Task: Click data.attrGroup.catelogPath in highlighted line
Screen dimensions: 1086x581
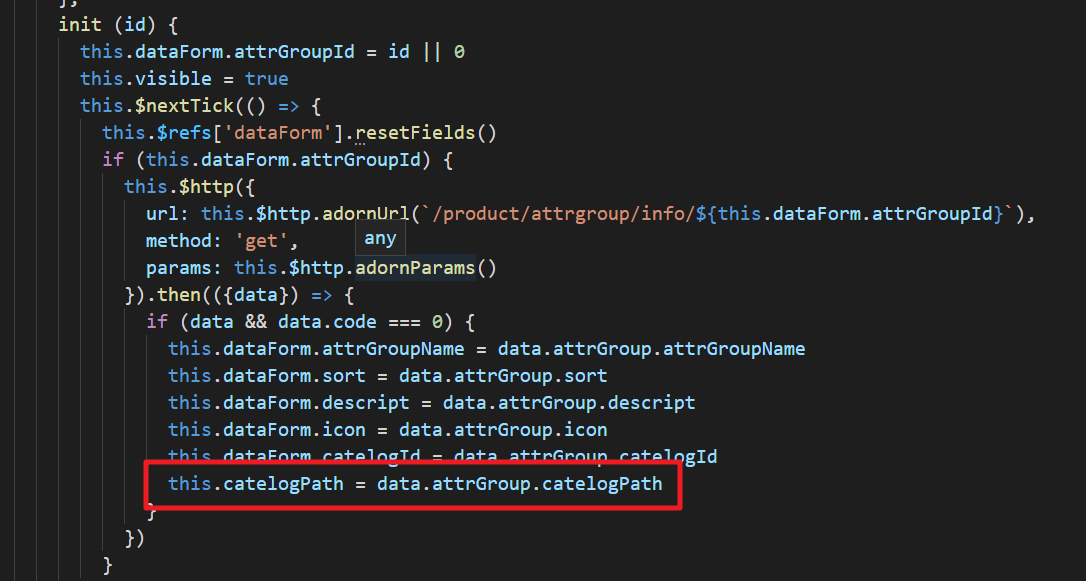Action: point(519,483)
